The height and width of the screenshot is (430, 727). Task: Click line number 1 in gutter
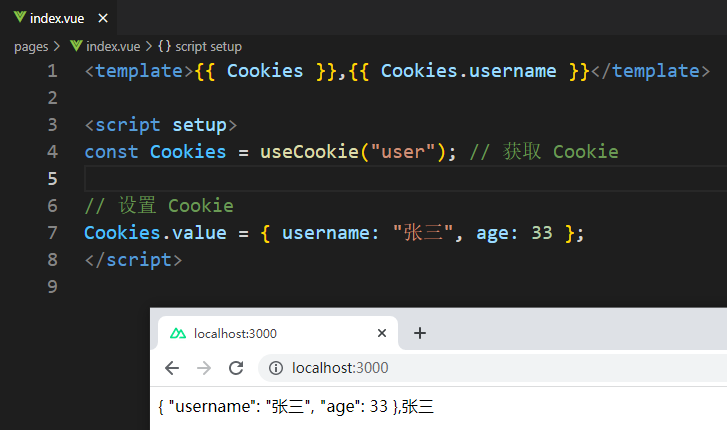[52, 71]
